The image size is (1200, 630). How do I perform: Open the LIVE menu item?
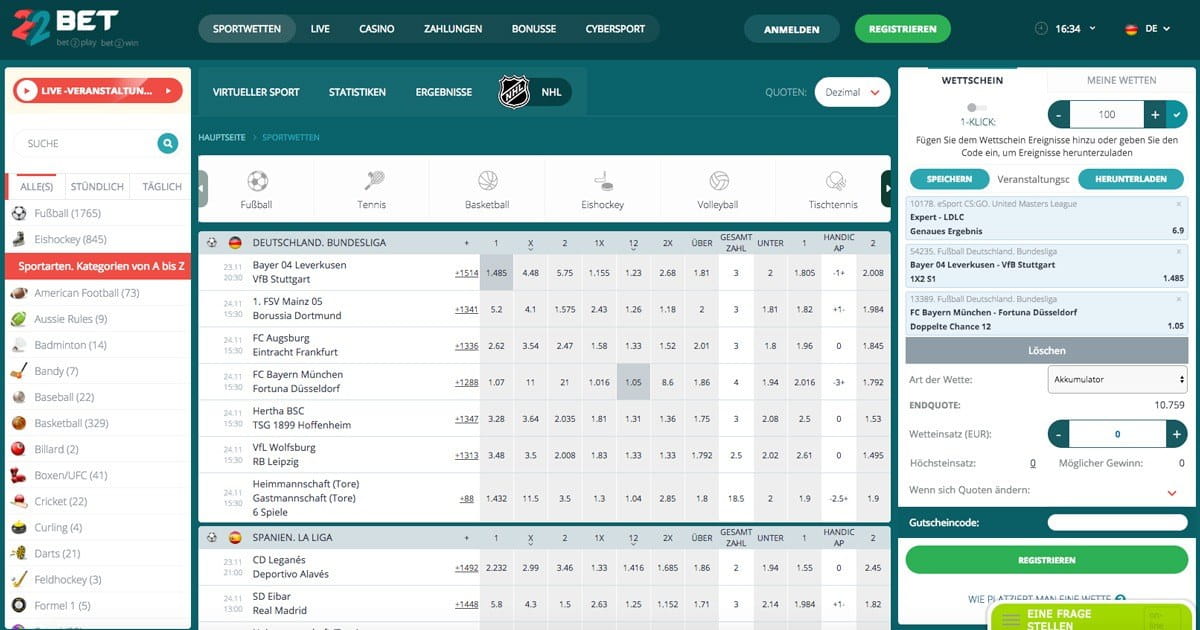click(320, 29)
